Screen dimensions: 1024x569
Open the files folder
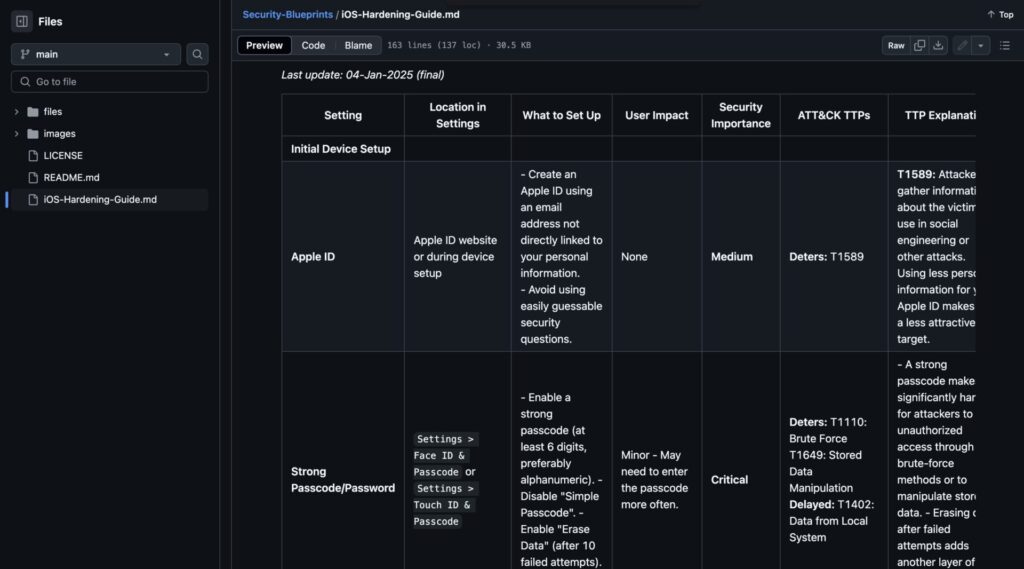[53, 112]
